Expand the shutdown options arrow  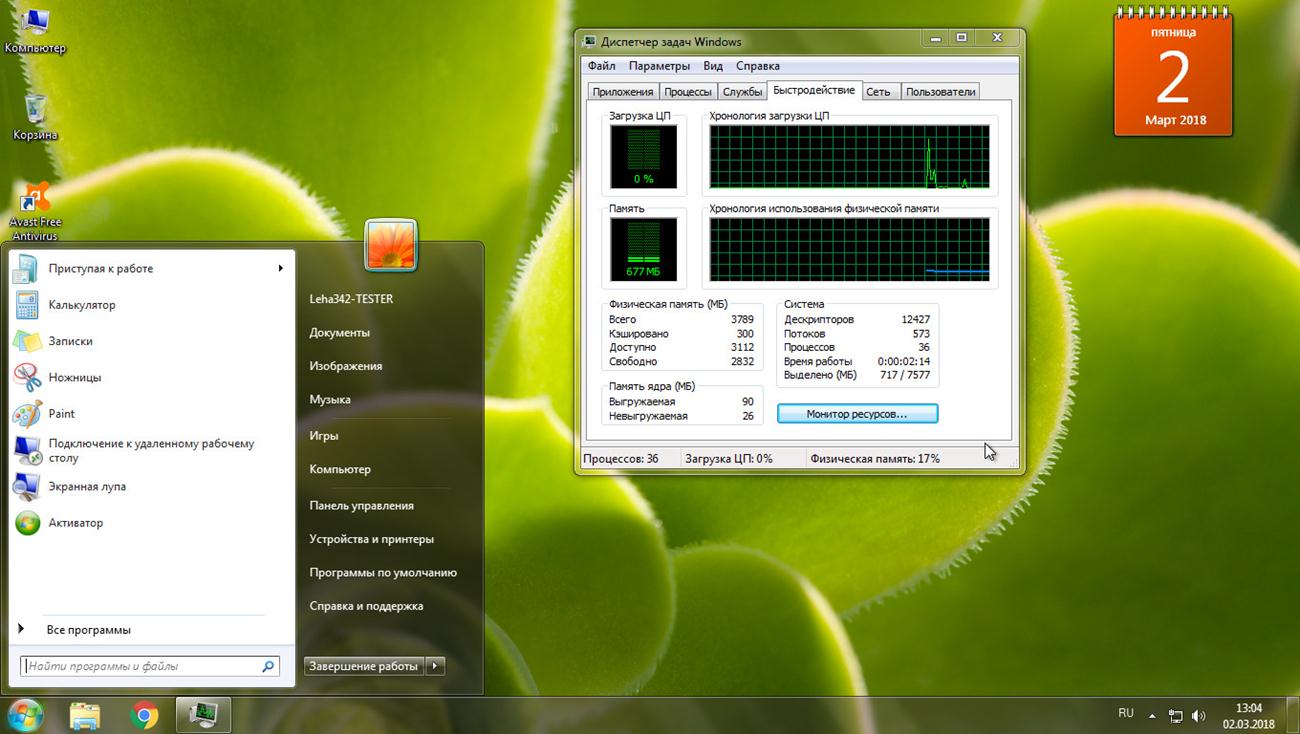pos(435,666)
